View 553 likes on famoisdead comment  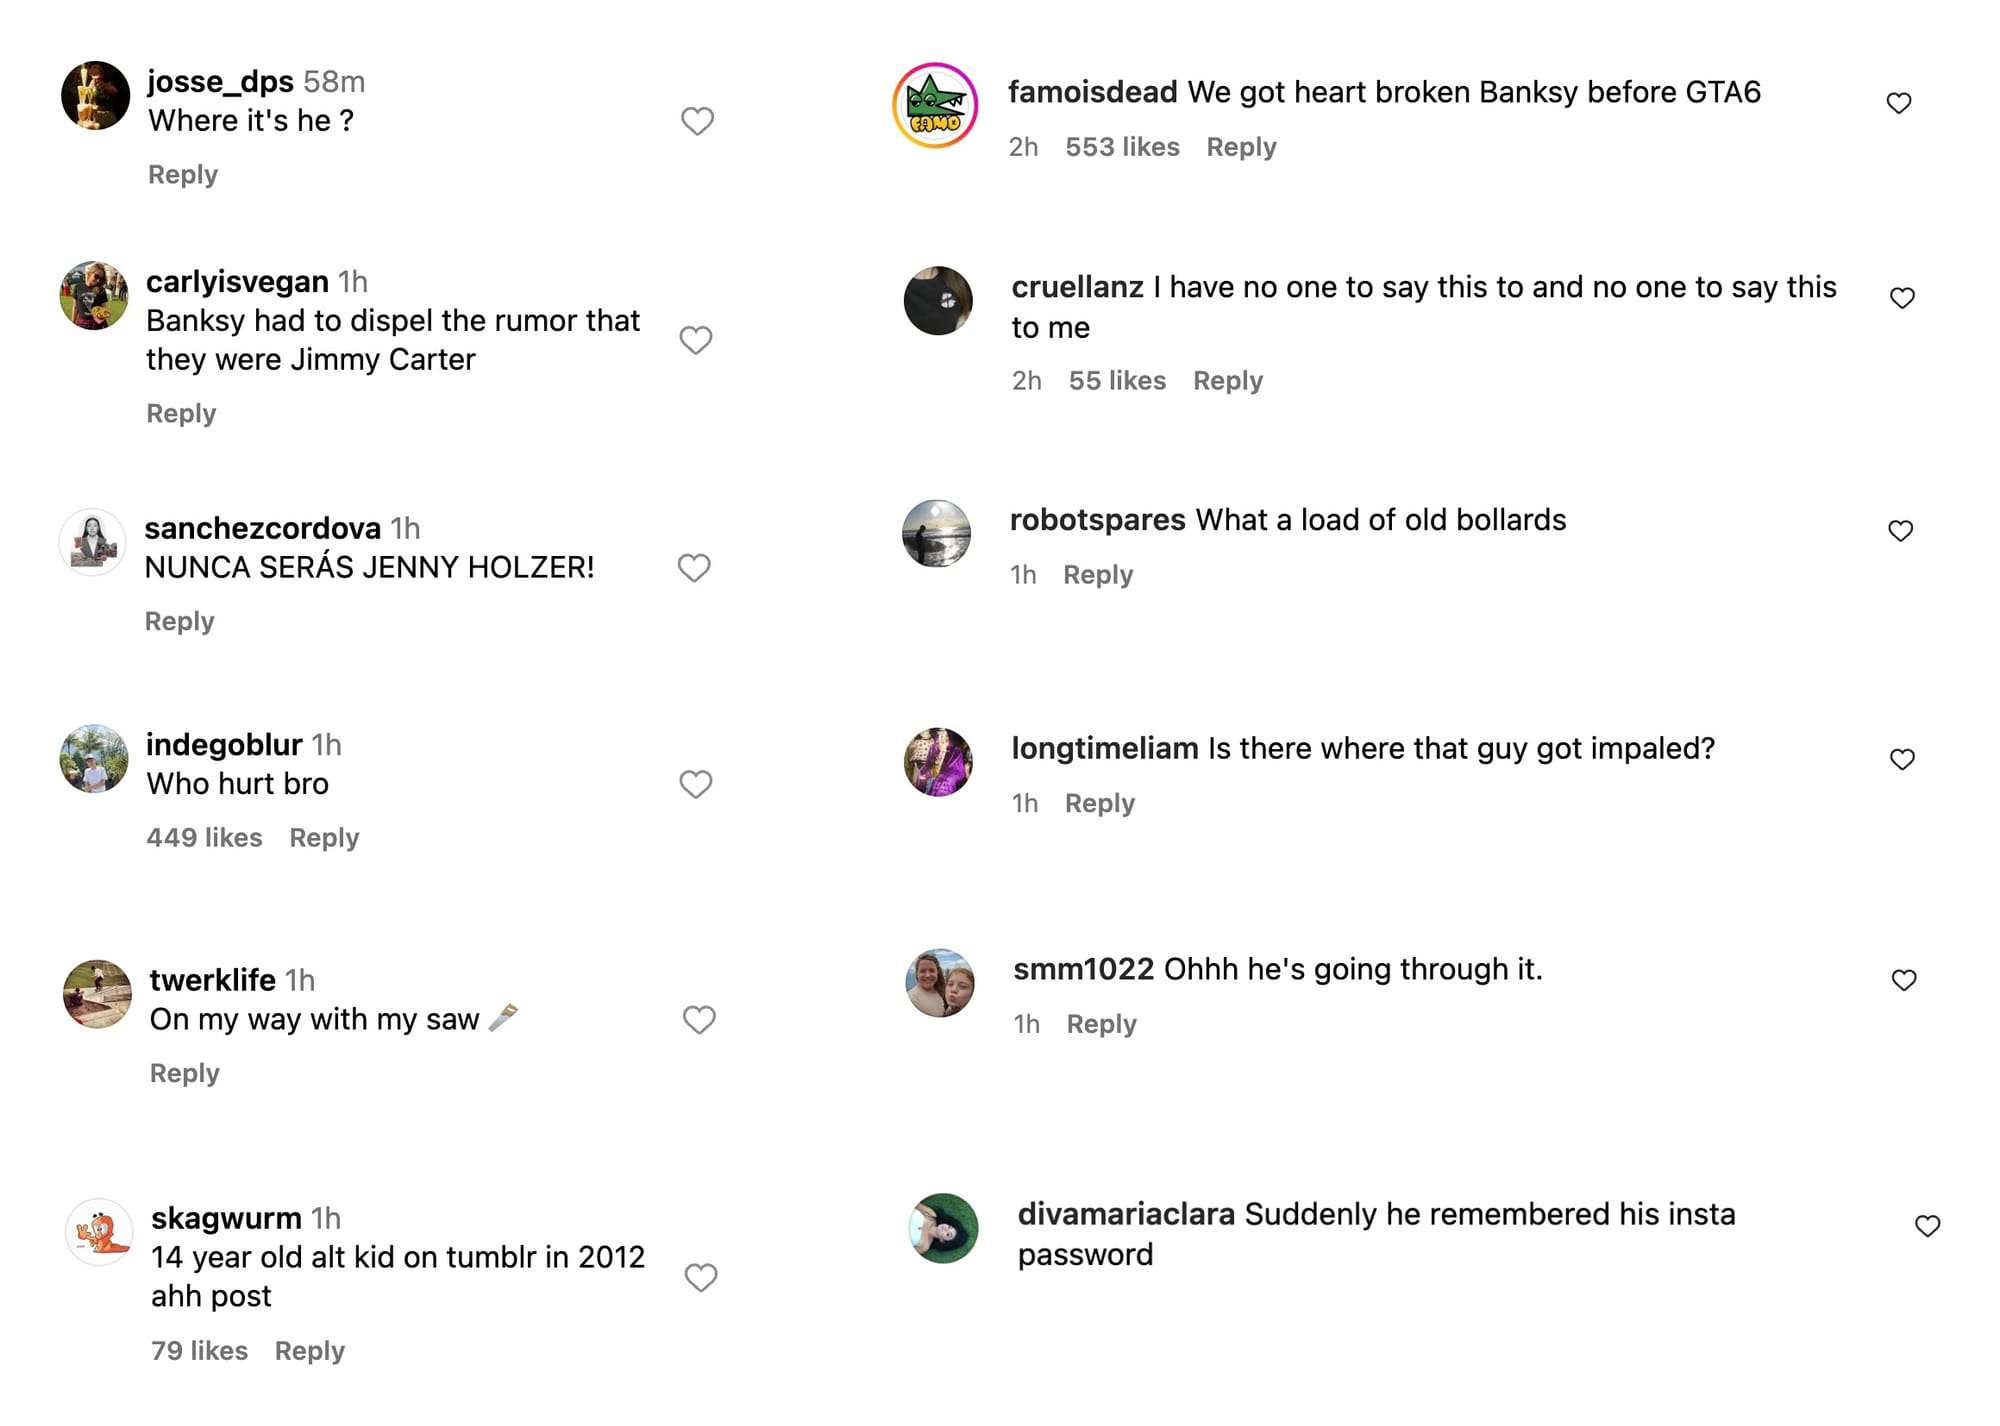pos(1122,147)
